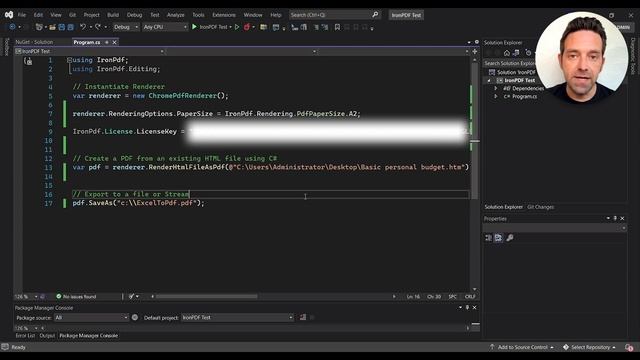Click the Visual Studio logo icon

pyautogui.click(x=9, y=15)
